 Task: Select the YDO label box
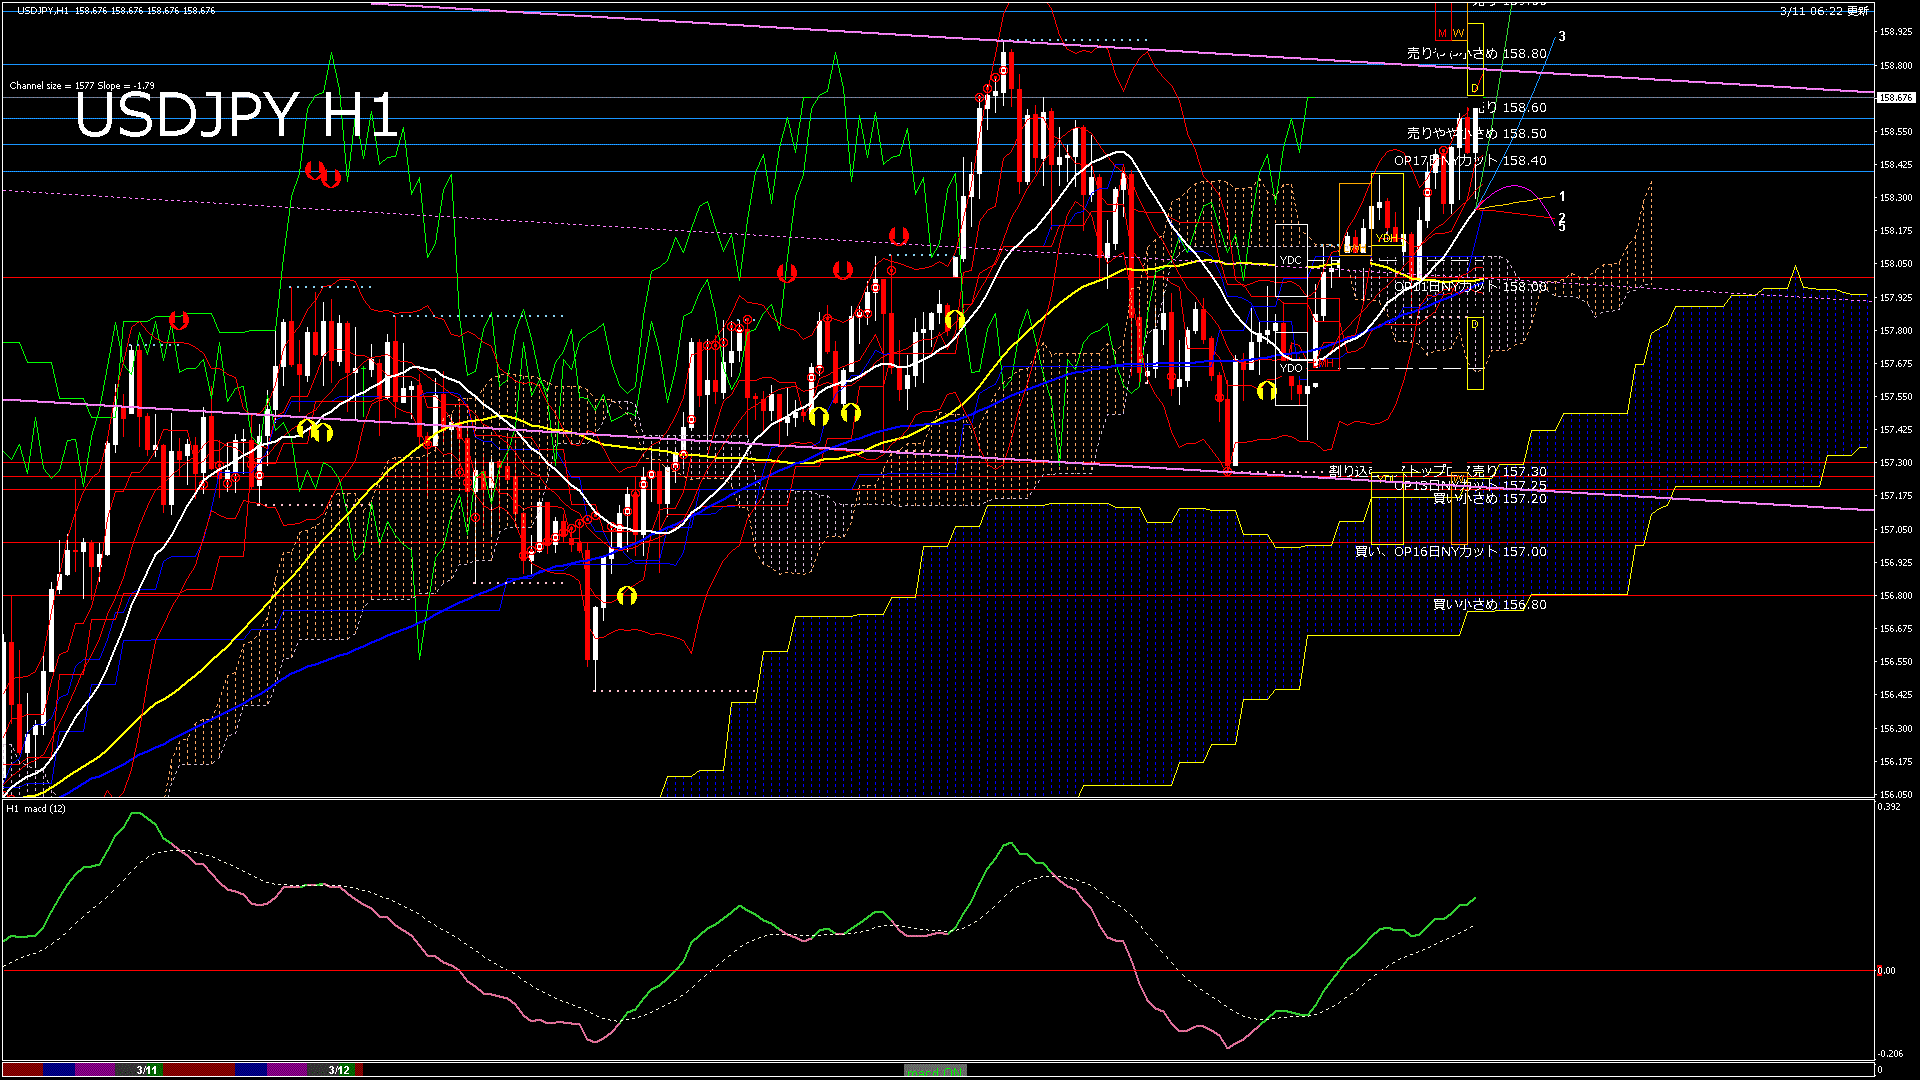tap(1291, 368)
